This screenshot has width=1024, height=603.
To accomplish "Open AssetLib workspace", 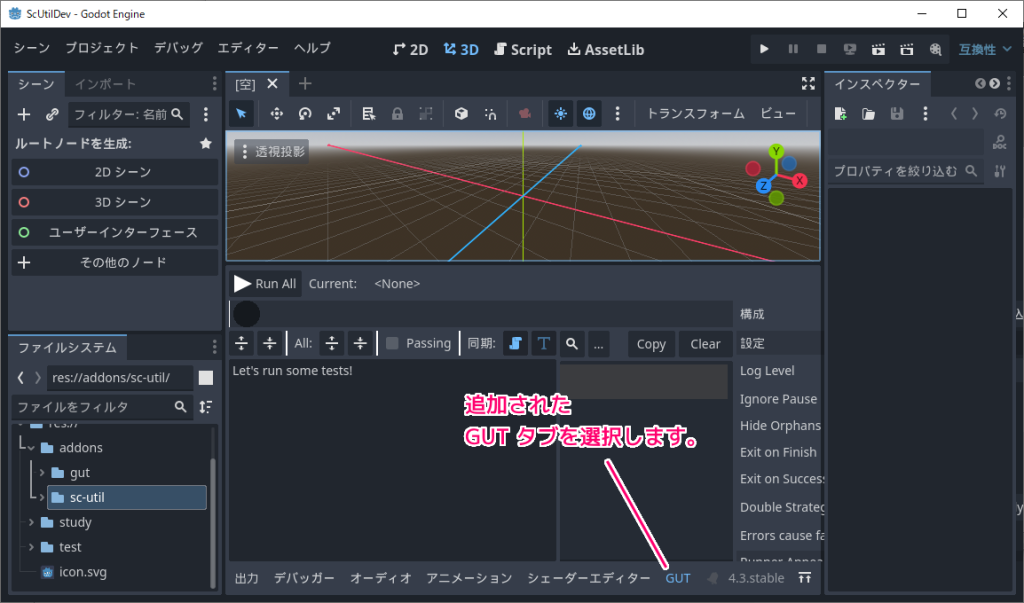I will [606, 49].
